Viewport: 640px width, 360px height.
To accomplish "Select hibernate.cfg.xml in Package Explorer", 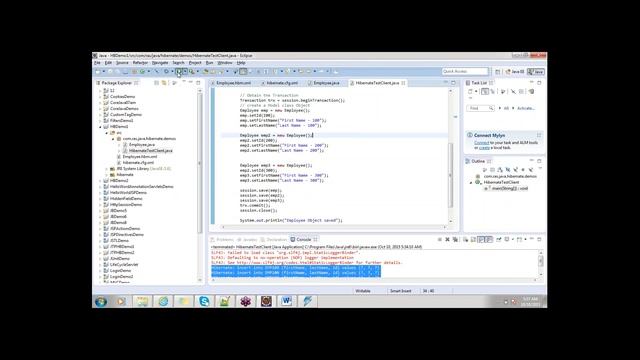I will 138,162.
